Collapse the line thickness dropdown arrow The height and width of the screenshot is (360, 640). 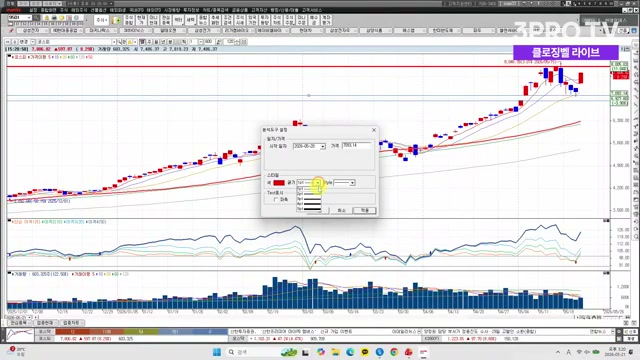tap(318, 183)
